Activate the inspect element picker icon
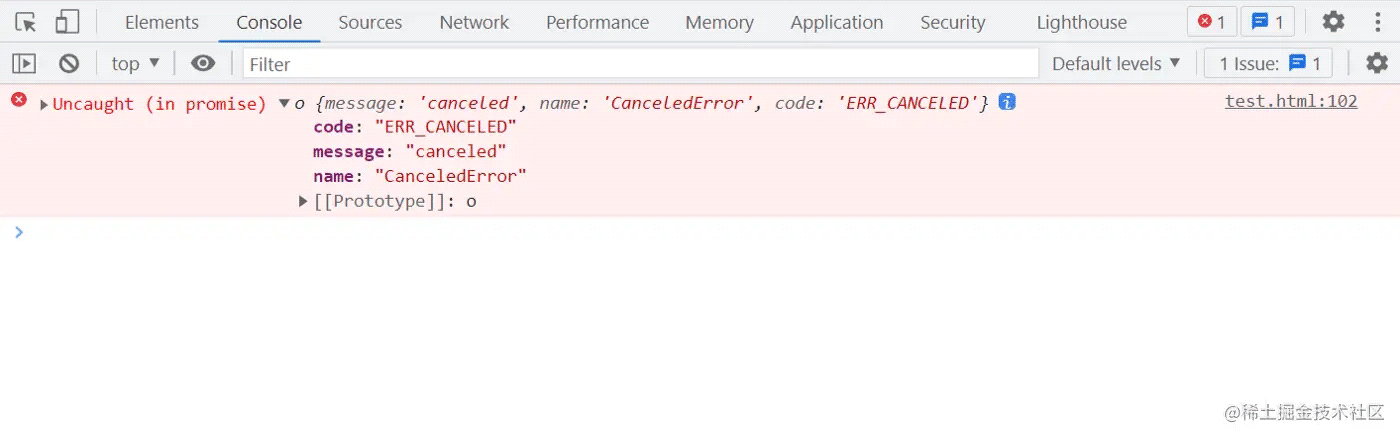 point(26,22)
